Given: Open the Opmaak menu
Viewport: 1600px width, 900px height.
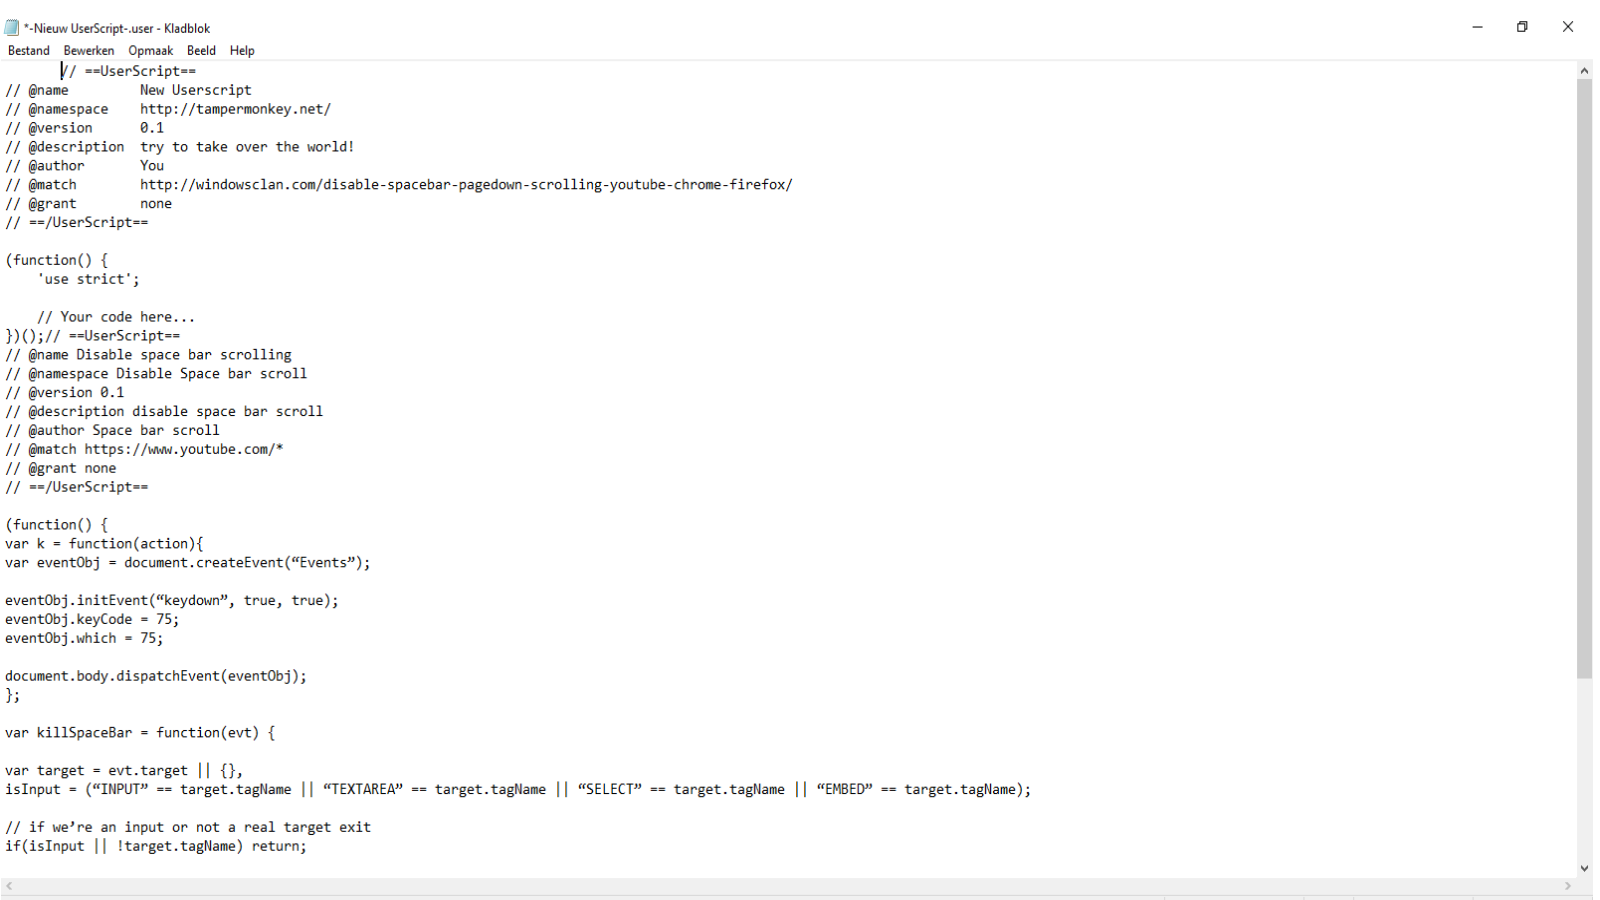Looking at the screenshot, I should tap(150, 50).
